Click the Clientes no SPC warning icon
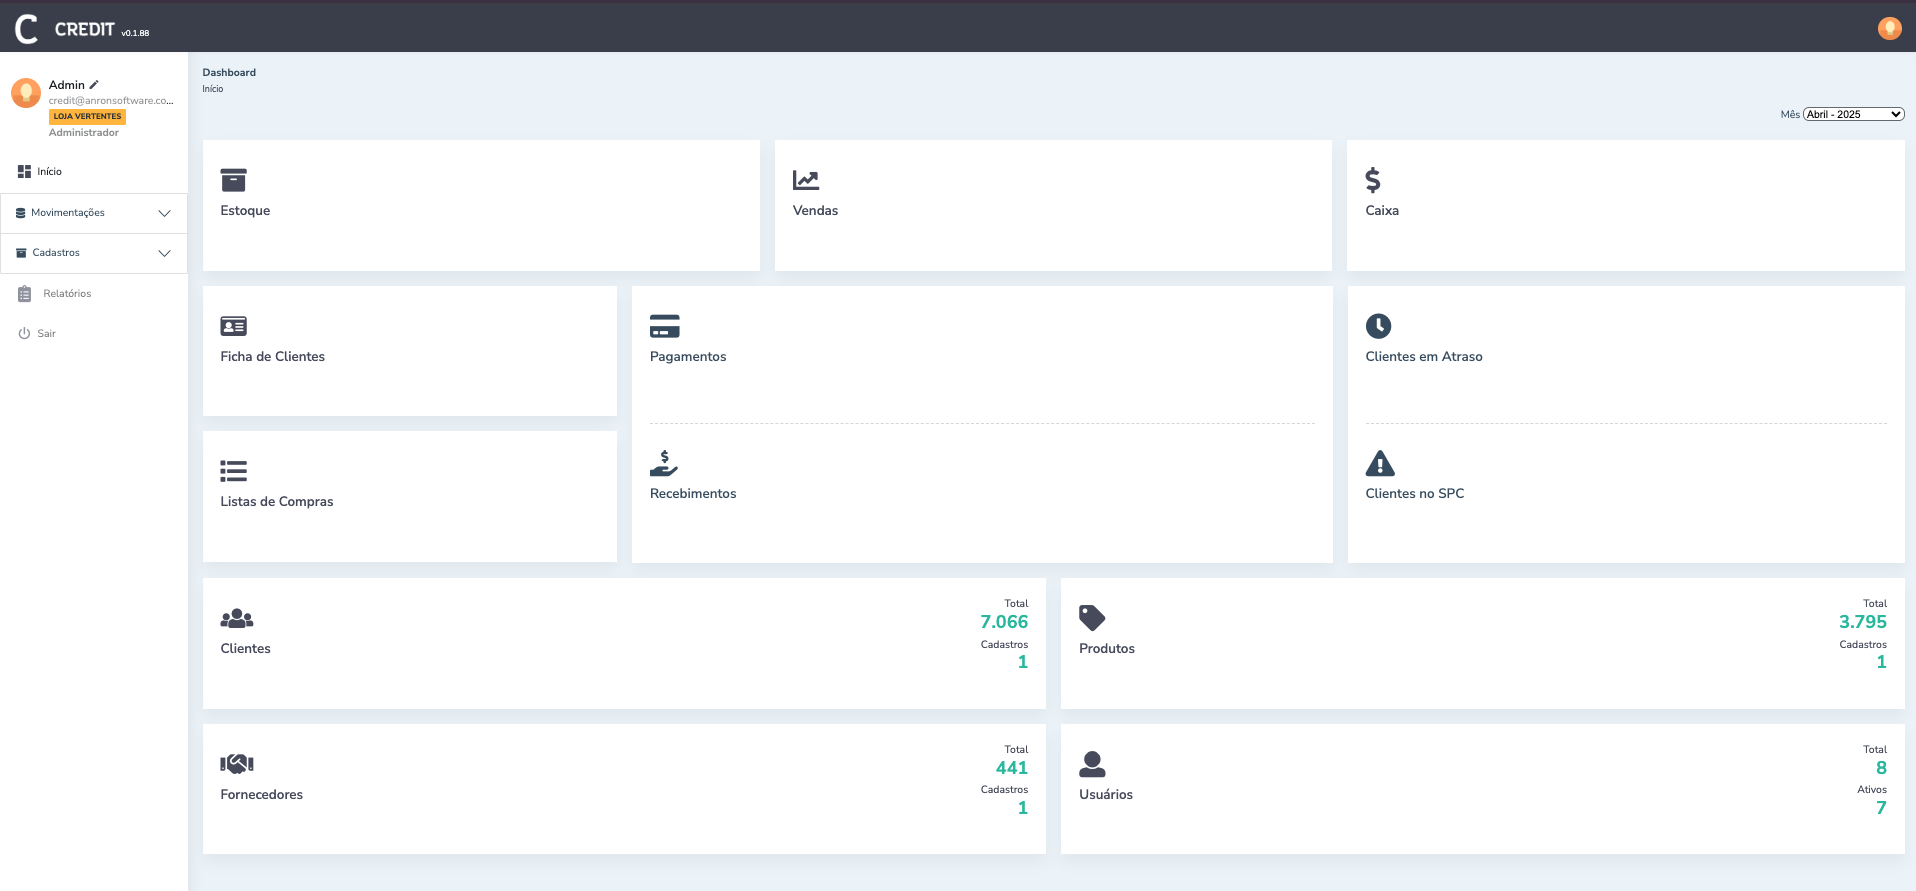Screen dimensions: 1916x891 1379,464
